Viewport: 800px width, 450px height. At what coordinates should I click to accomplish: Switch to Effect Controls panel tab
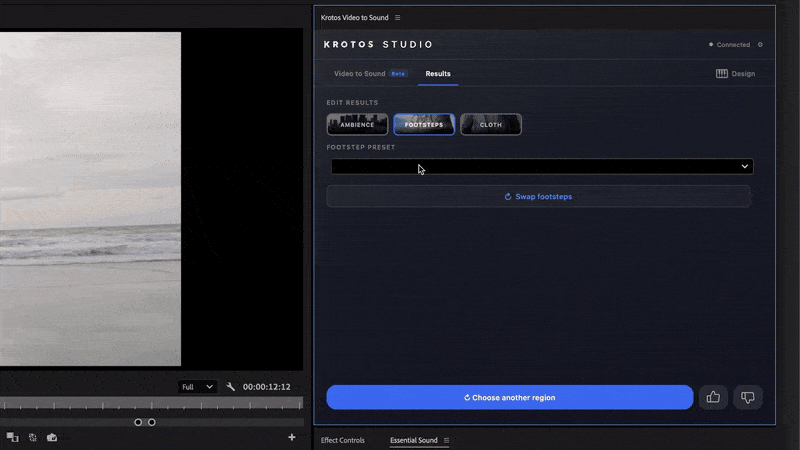[342, 440]
